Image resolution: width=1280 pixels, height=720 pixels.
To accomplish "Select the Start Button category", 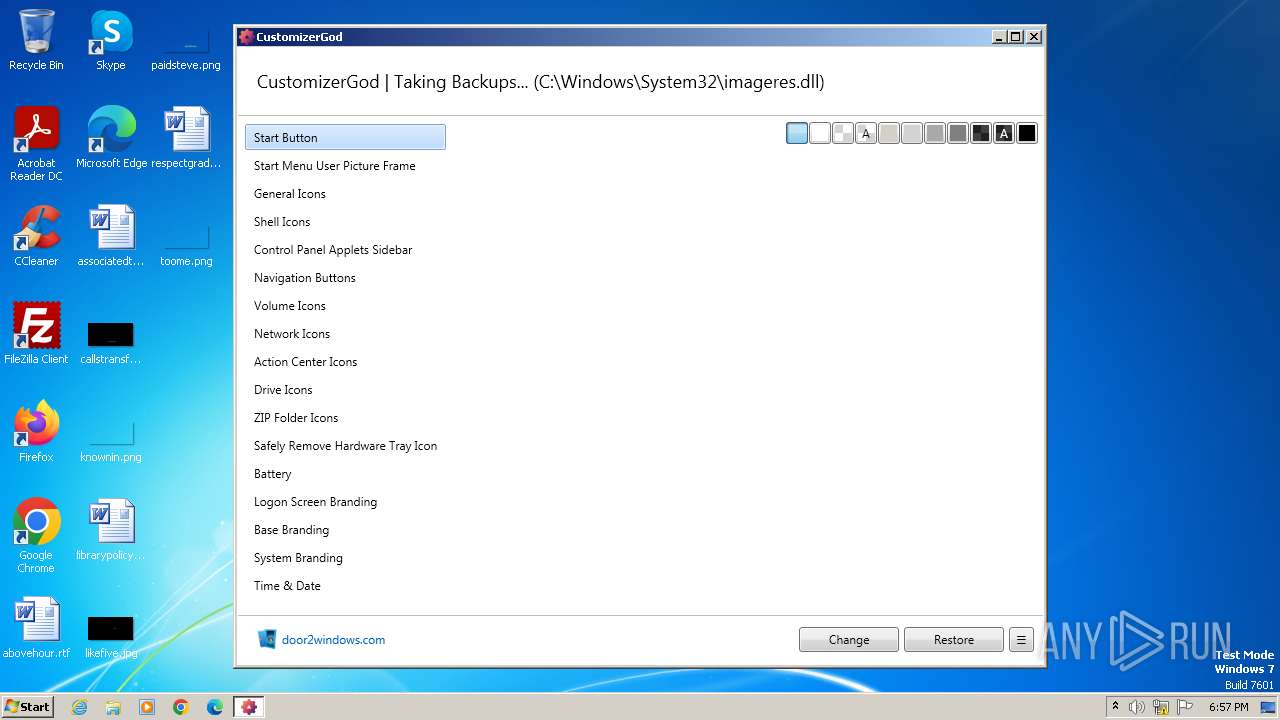I will pyautogui.click(x=345, y=138).
